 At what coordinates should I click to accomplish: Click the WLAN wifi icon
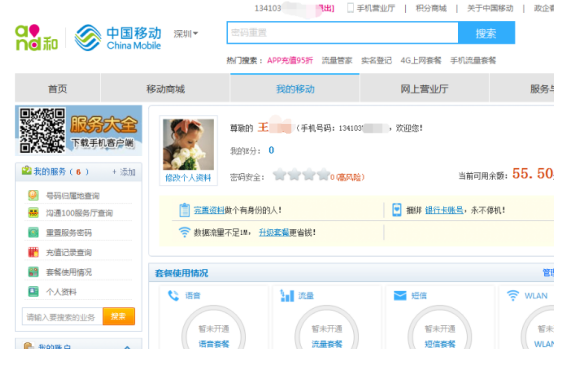513,296
